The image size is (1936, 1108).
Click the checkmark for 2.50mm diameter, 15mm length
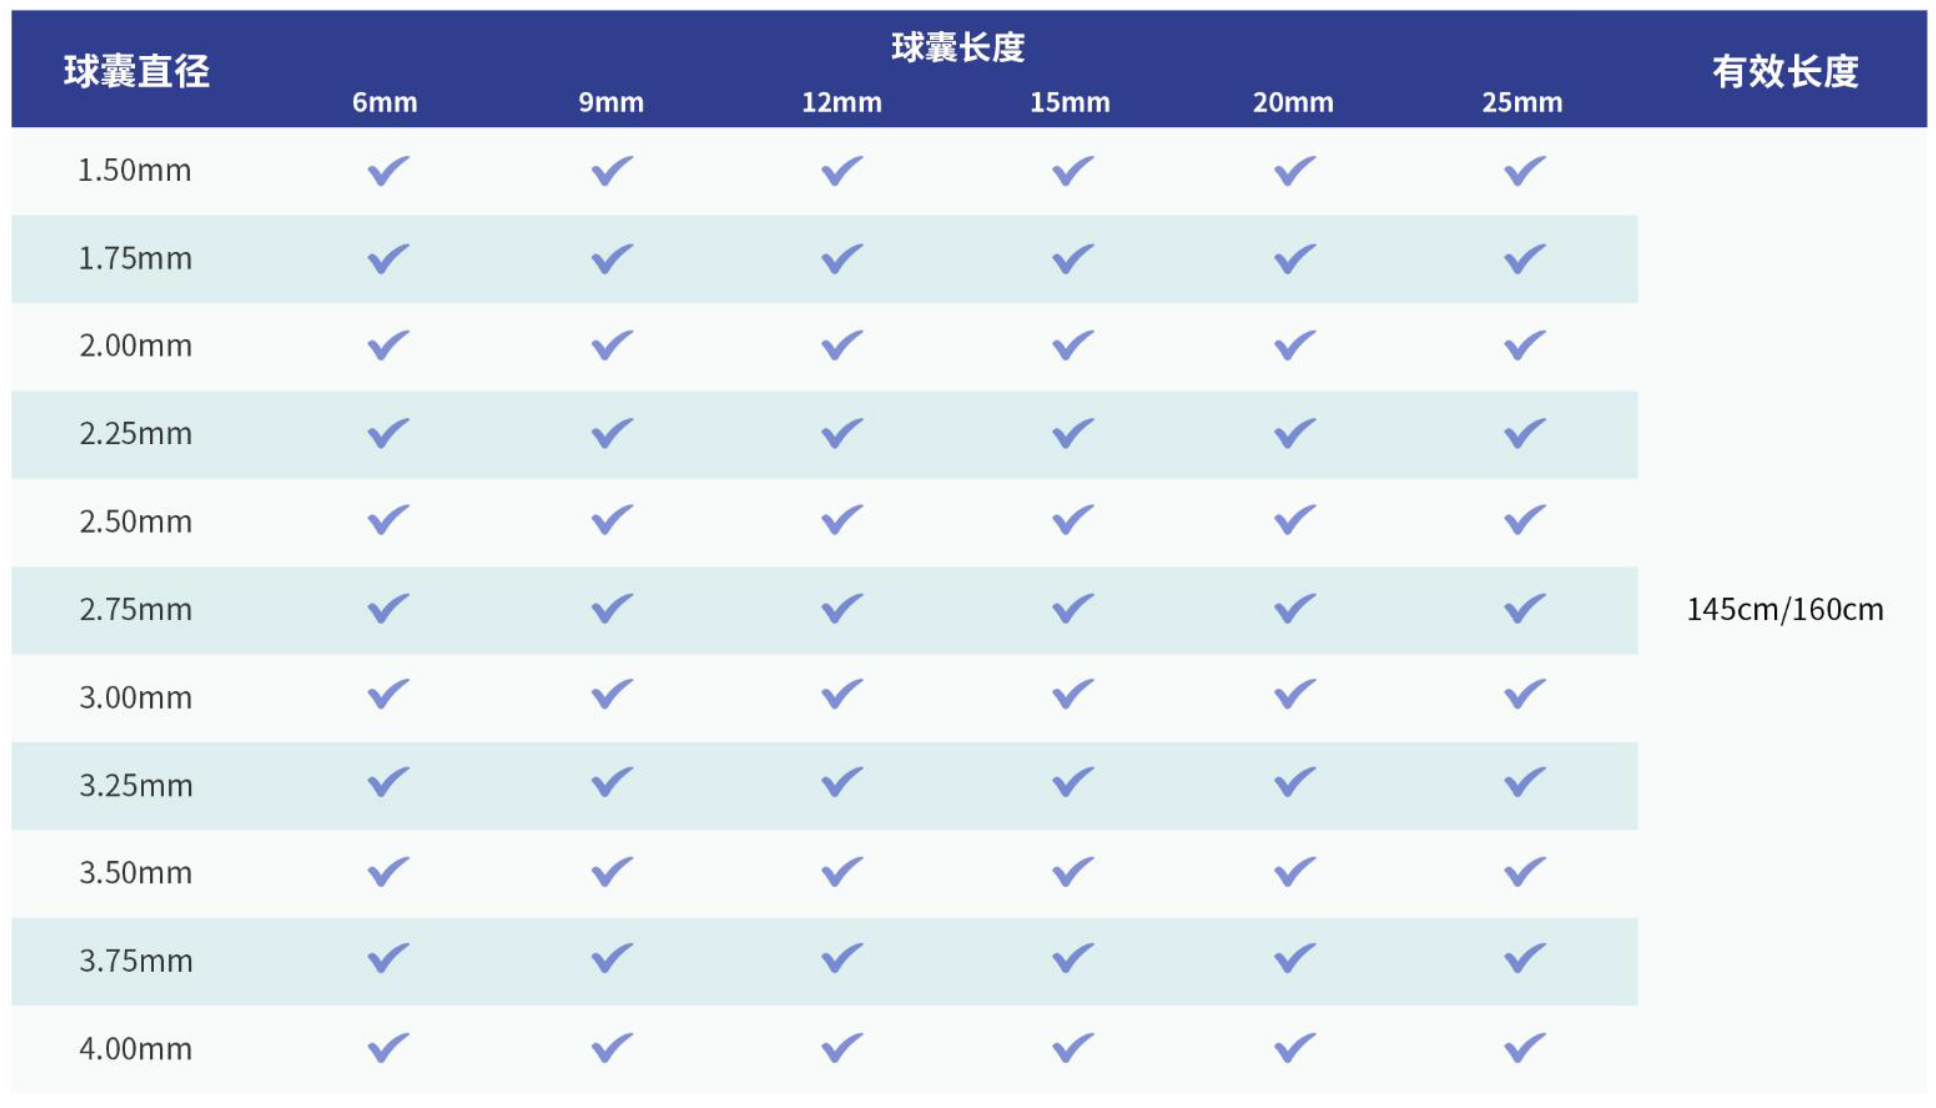(x=1072, y=521)
